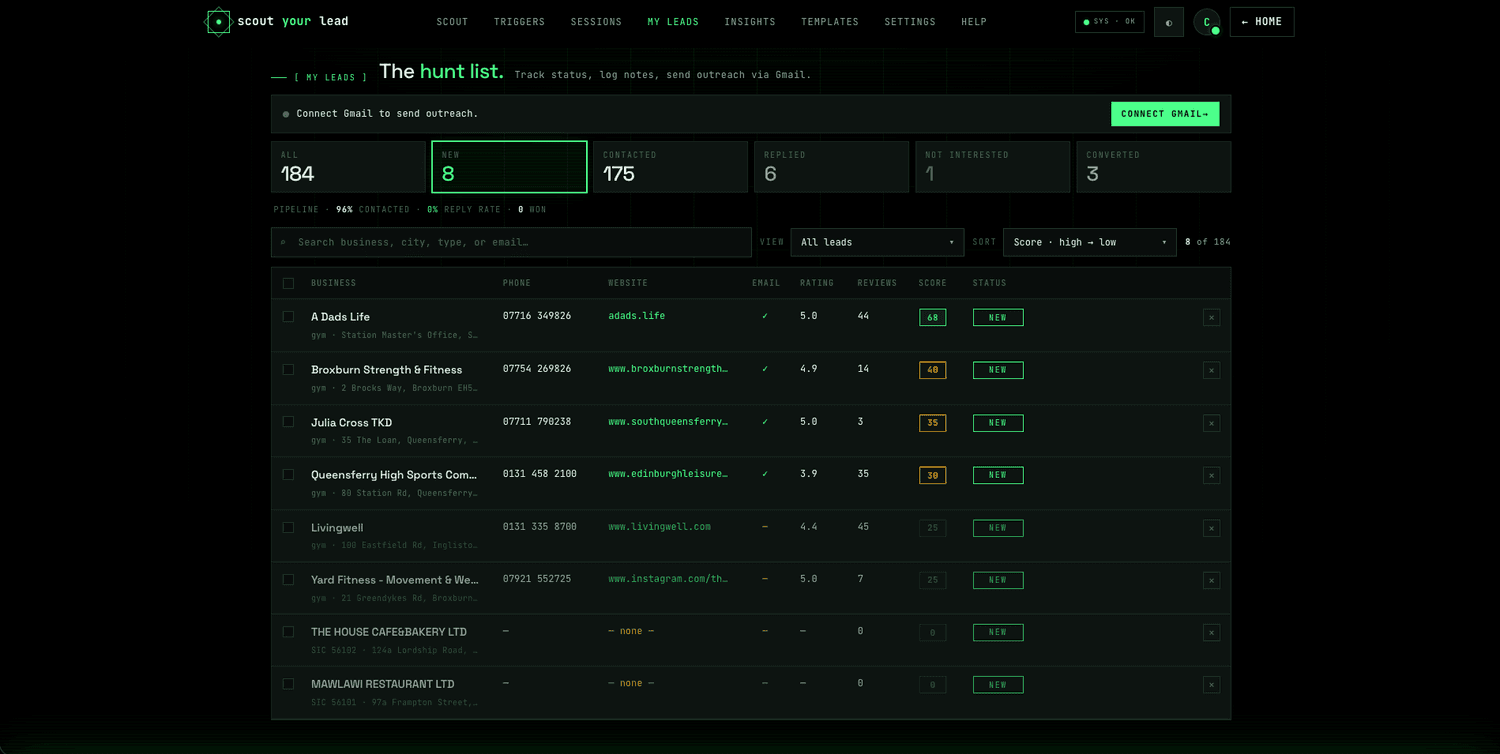
Task: Check the Julia Cross TKD checkbox
Action: pyautogui.click(x=288, y=422)
